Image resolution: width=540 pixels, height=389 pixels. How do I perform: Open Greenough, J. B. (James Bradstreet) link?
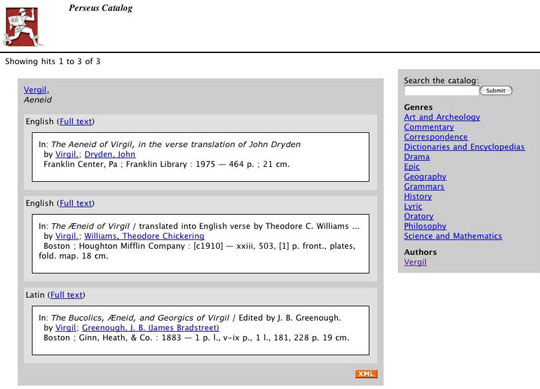pos(150,328)
